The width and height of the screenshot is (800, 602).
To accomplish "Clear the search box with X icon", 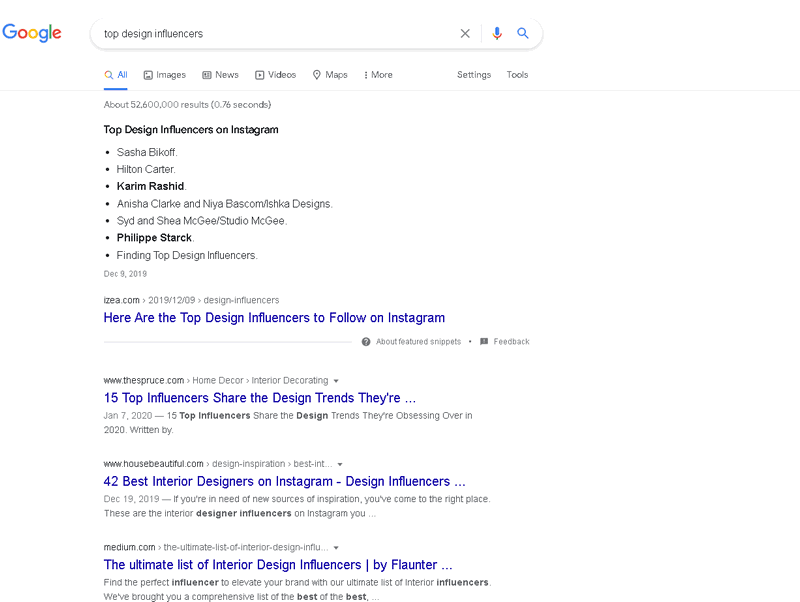I will pos(465,33).
